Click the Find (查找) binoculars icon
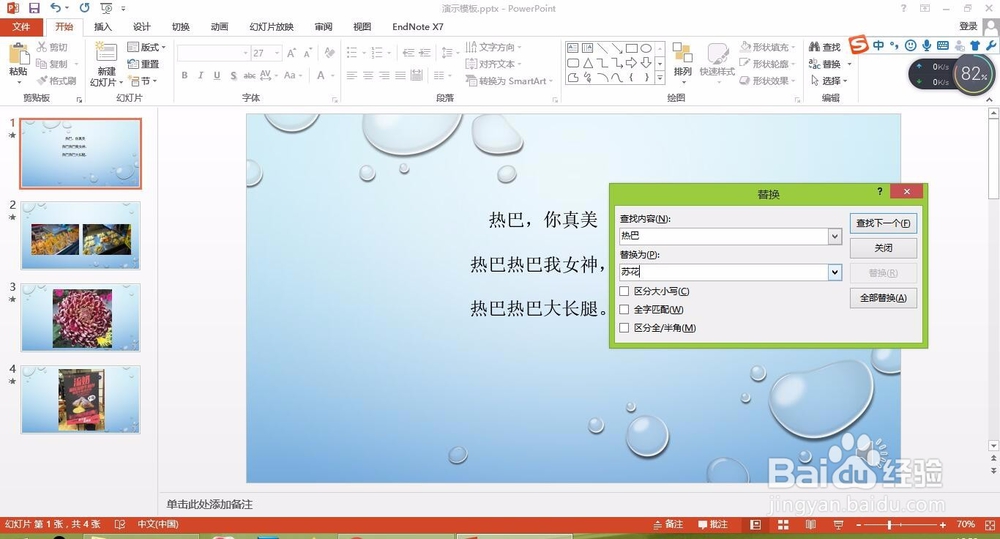This screenshot has width=1000, height=539. coord(814,47)
